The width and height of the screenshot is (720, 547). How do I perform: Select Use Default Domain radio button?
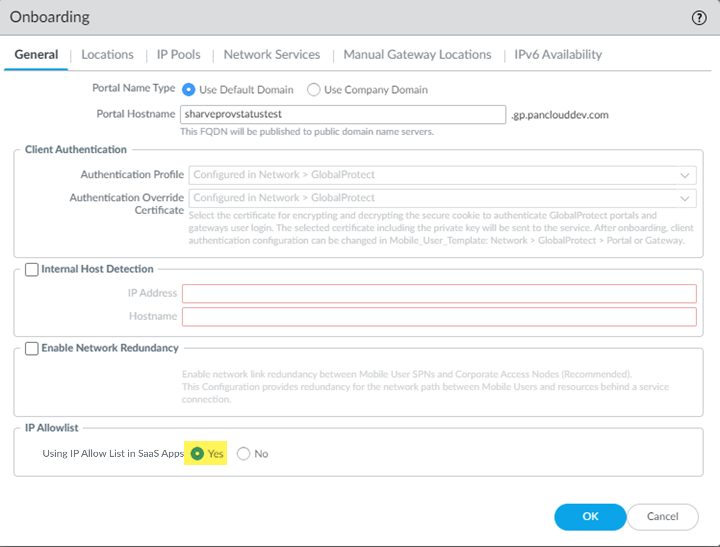[189, 90]
